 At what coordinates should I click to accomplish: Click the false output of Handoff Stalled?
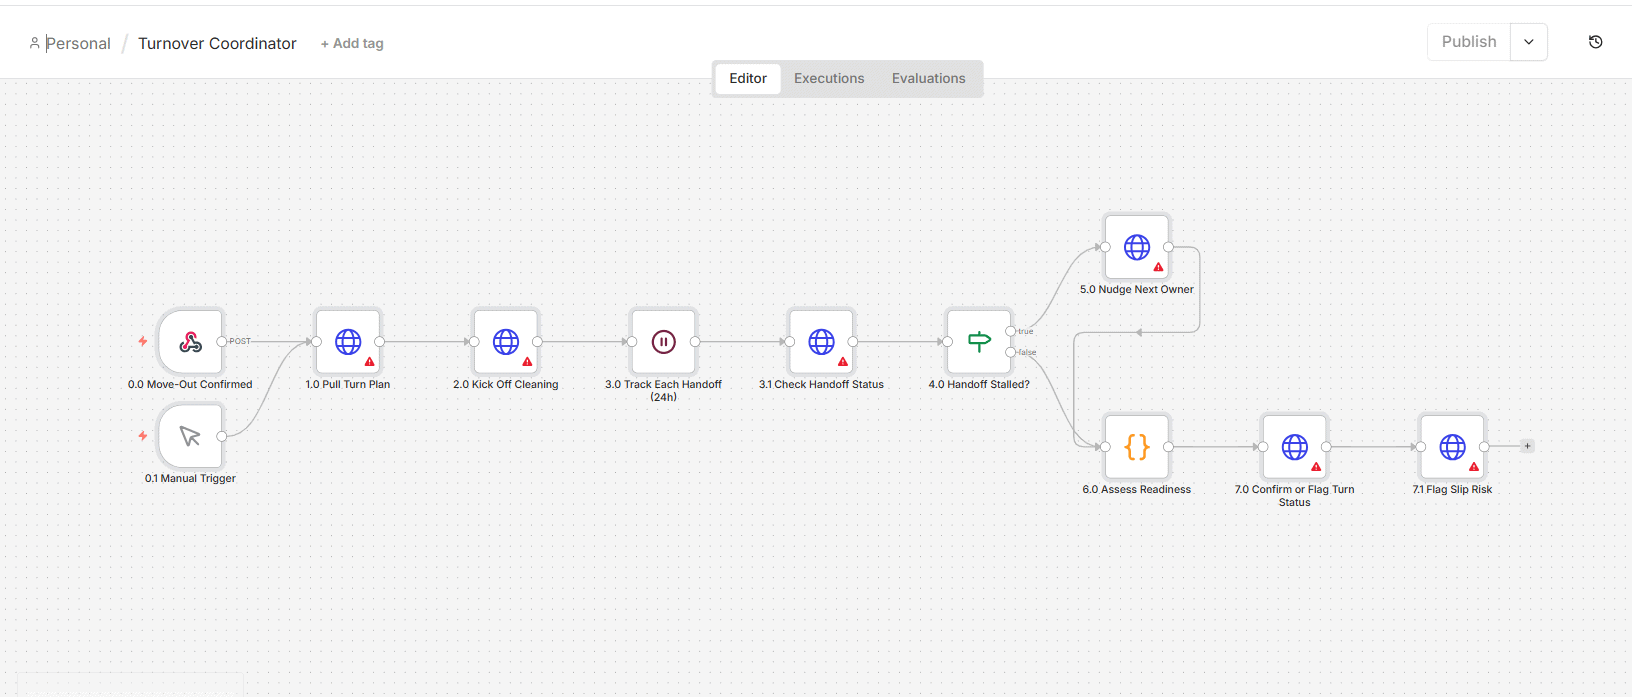pyautogui.click(x=1011, y=352)
